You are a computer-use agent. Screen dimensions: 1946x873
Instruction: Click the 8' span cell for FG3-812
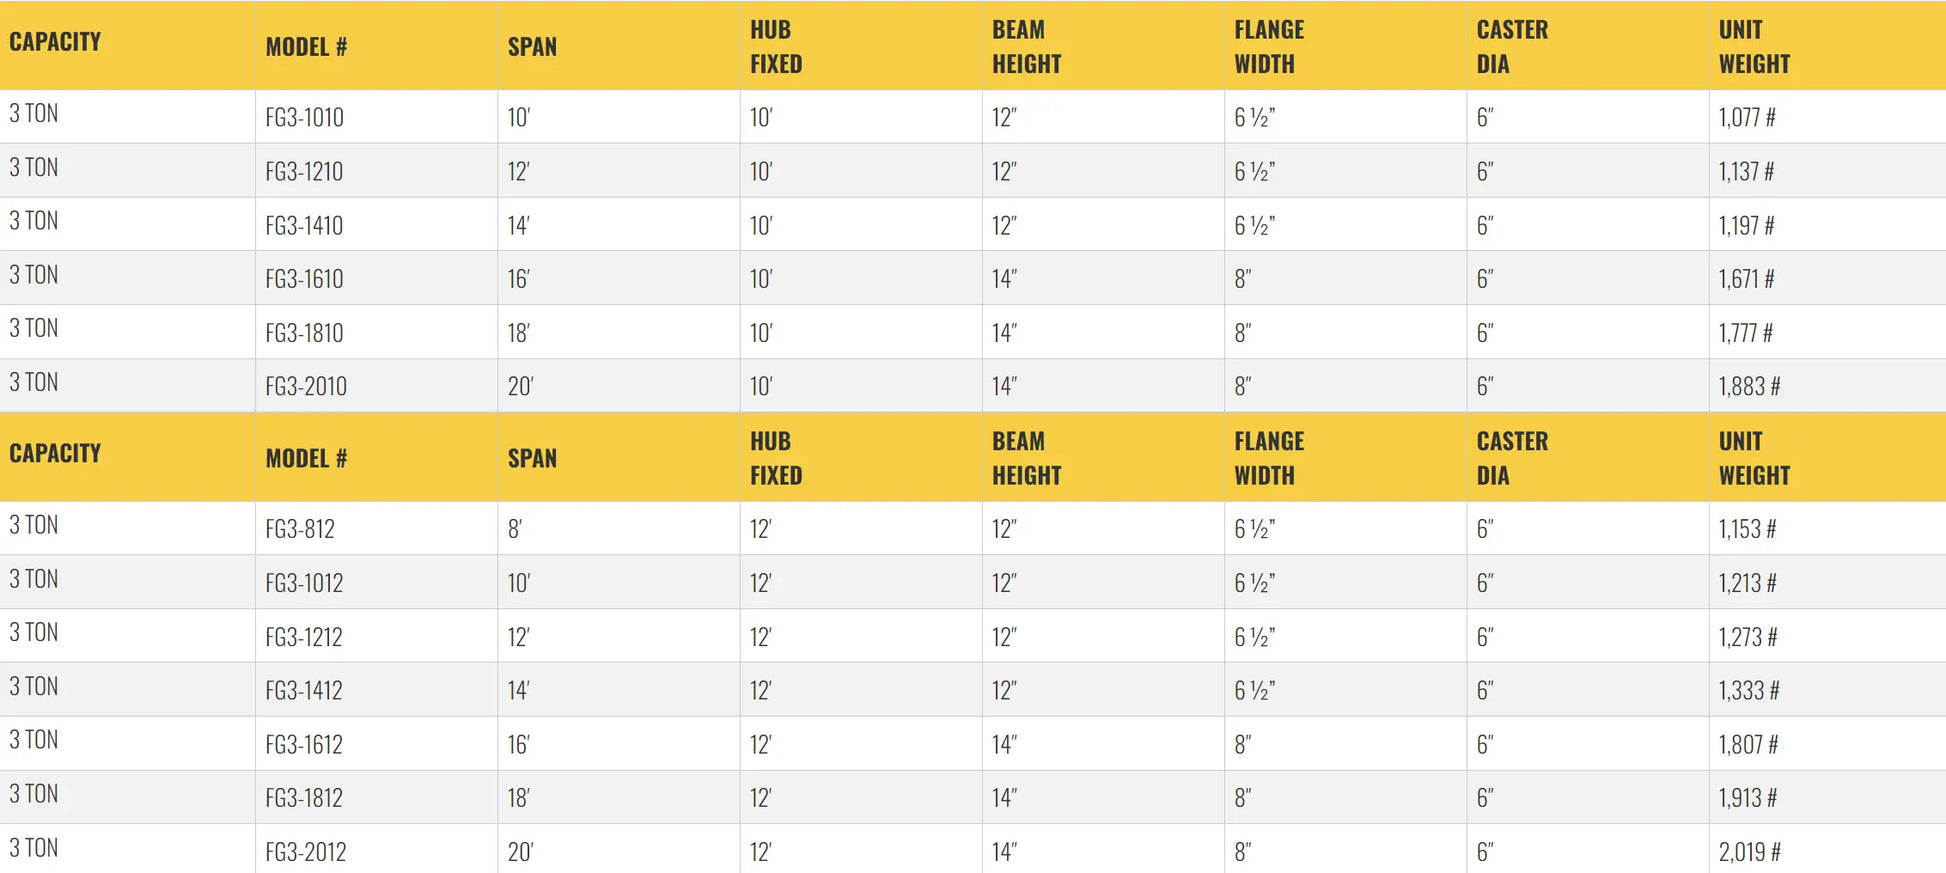515,529
